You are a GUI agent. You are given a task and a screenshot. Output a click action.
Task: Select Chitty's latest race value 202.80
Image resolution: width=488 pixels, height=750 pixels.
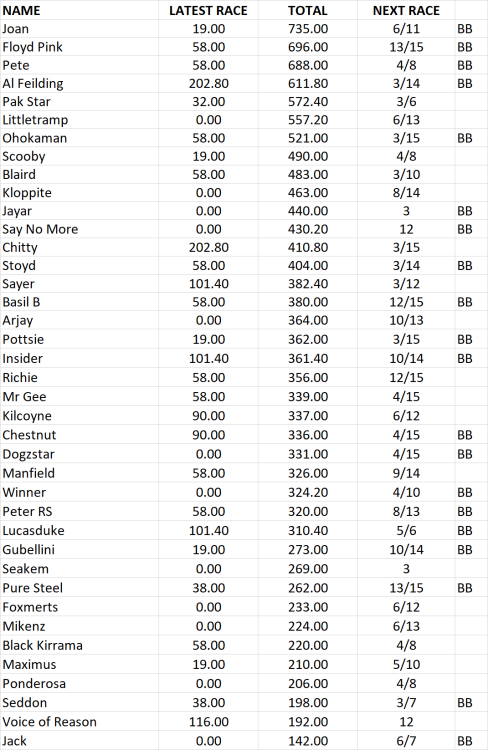pyautogui.click(x=208, y=247)
